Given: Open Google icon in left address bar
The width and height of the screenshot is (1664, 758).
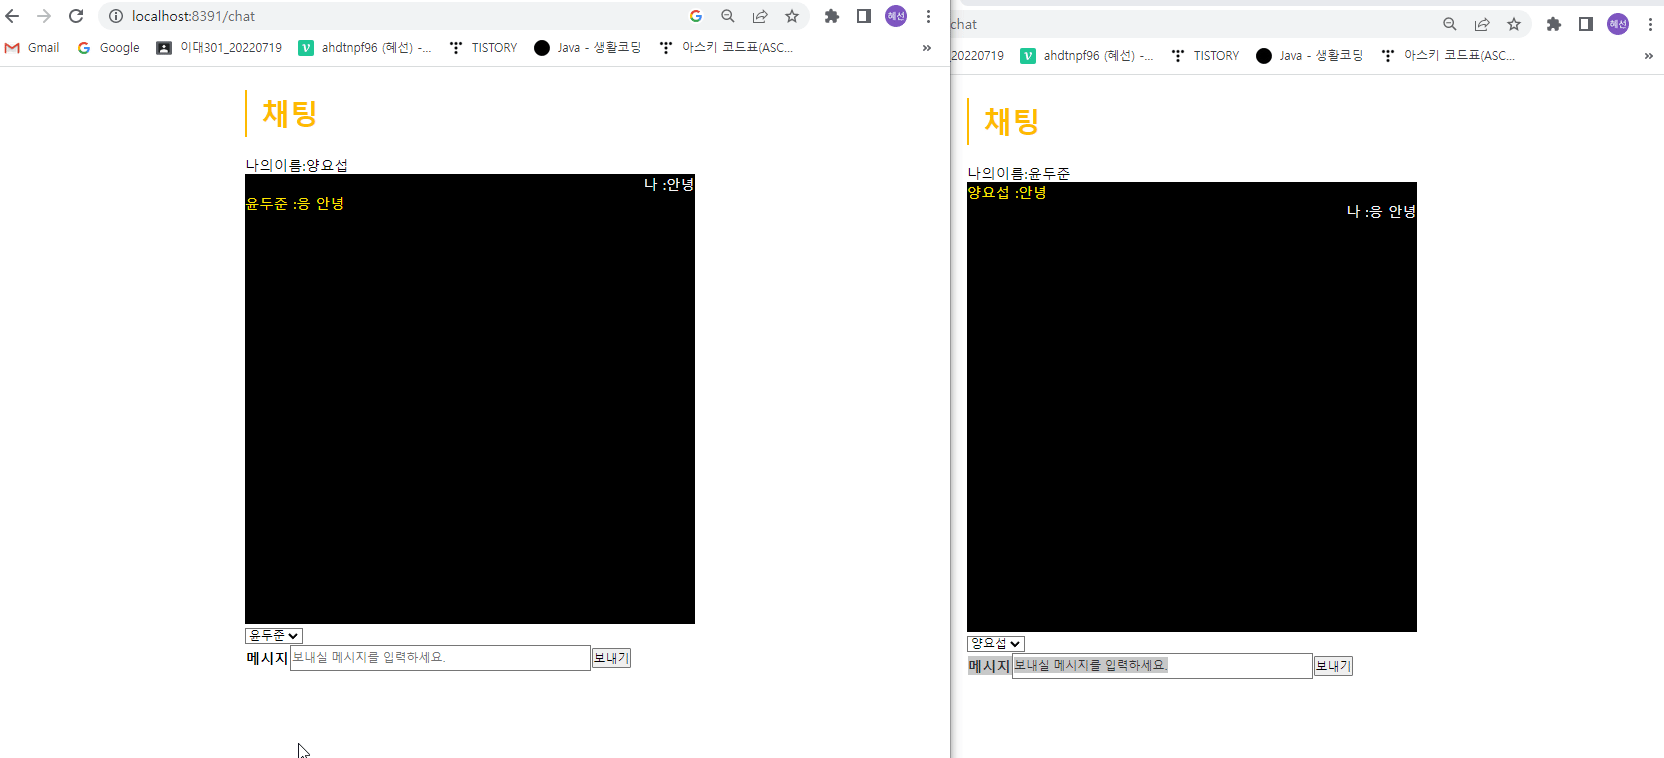Looking at the screenshot, I should click(696, 16).
